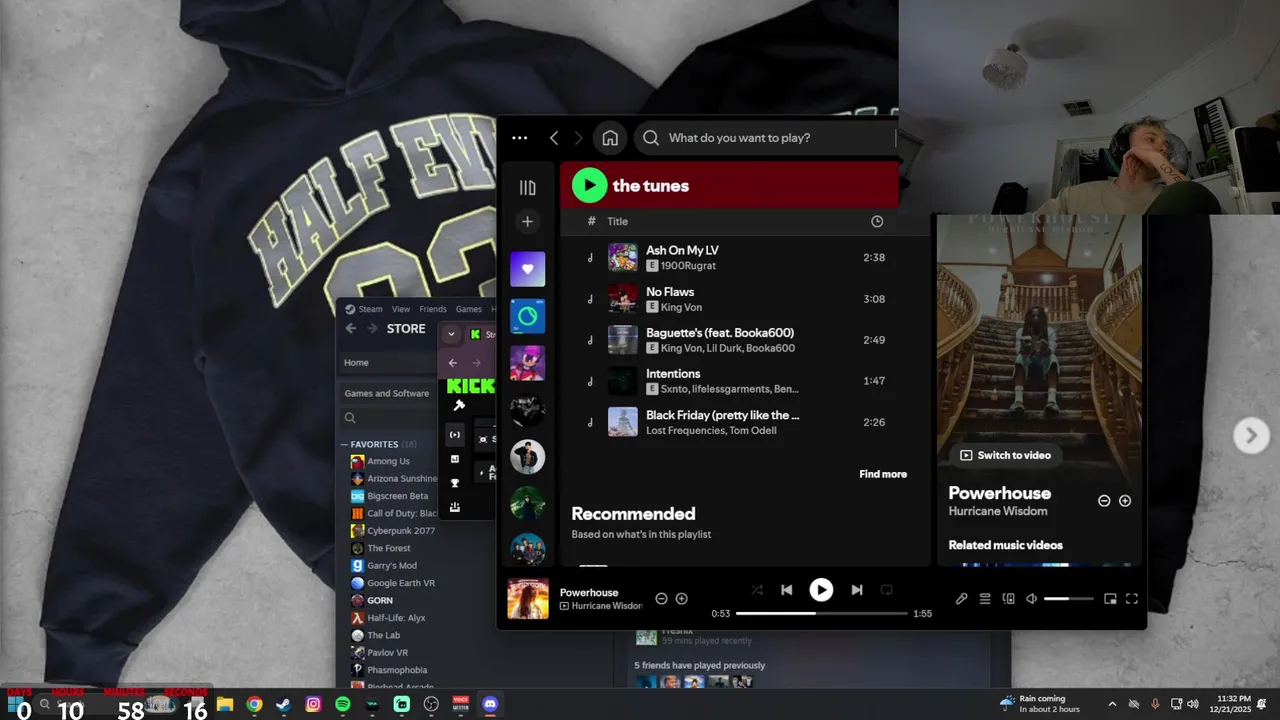Select the Ash On My LV track
Screen dimensions: 1280x720
point(745,257)
